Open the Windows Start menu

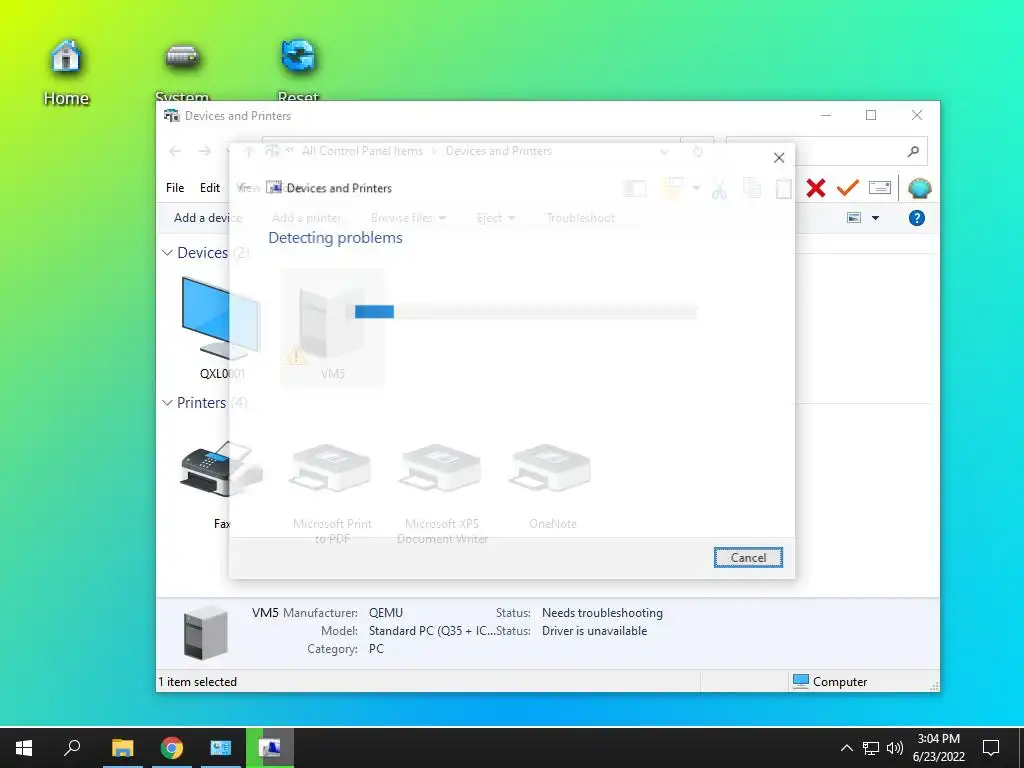[x=24, y=748]
